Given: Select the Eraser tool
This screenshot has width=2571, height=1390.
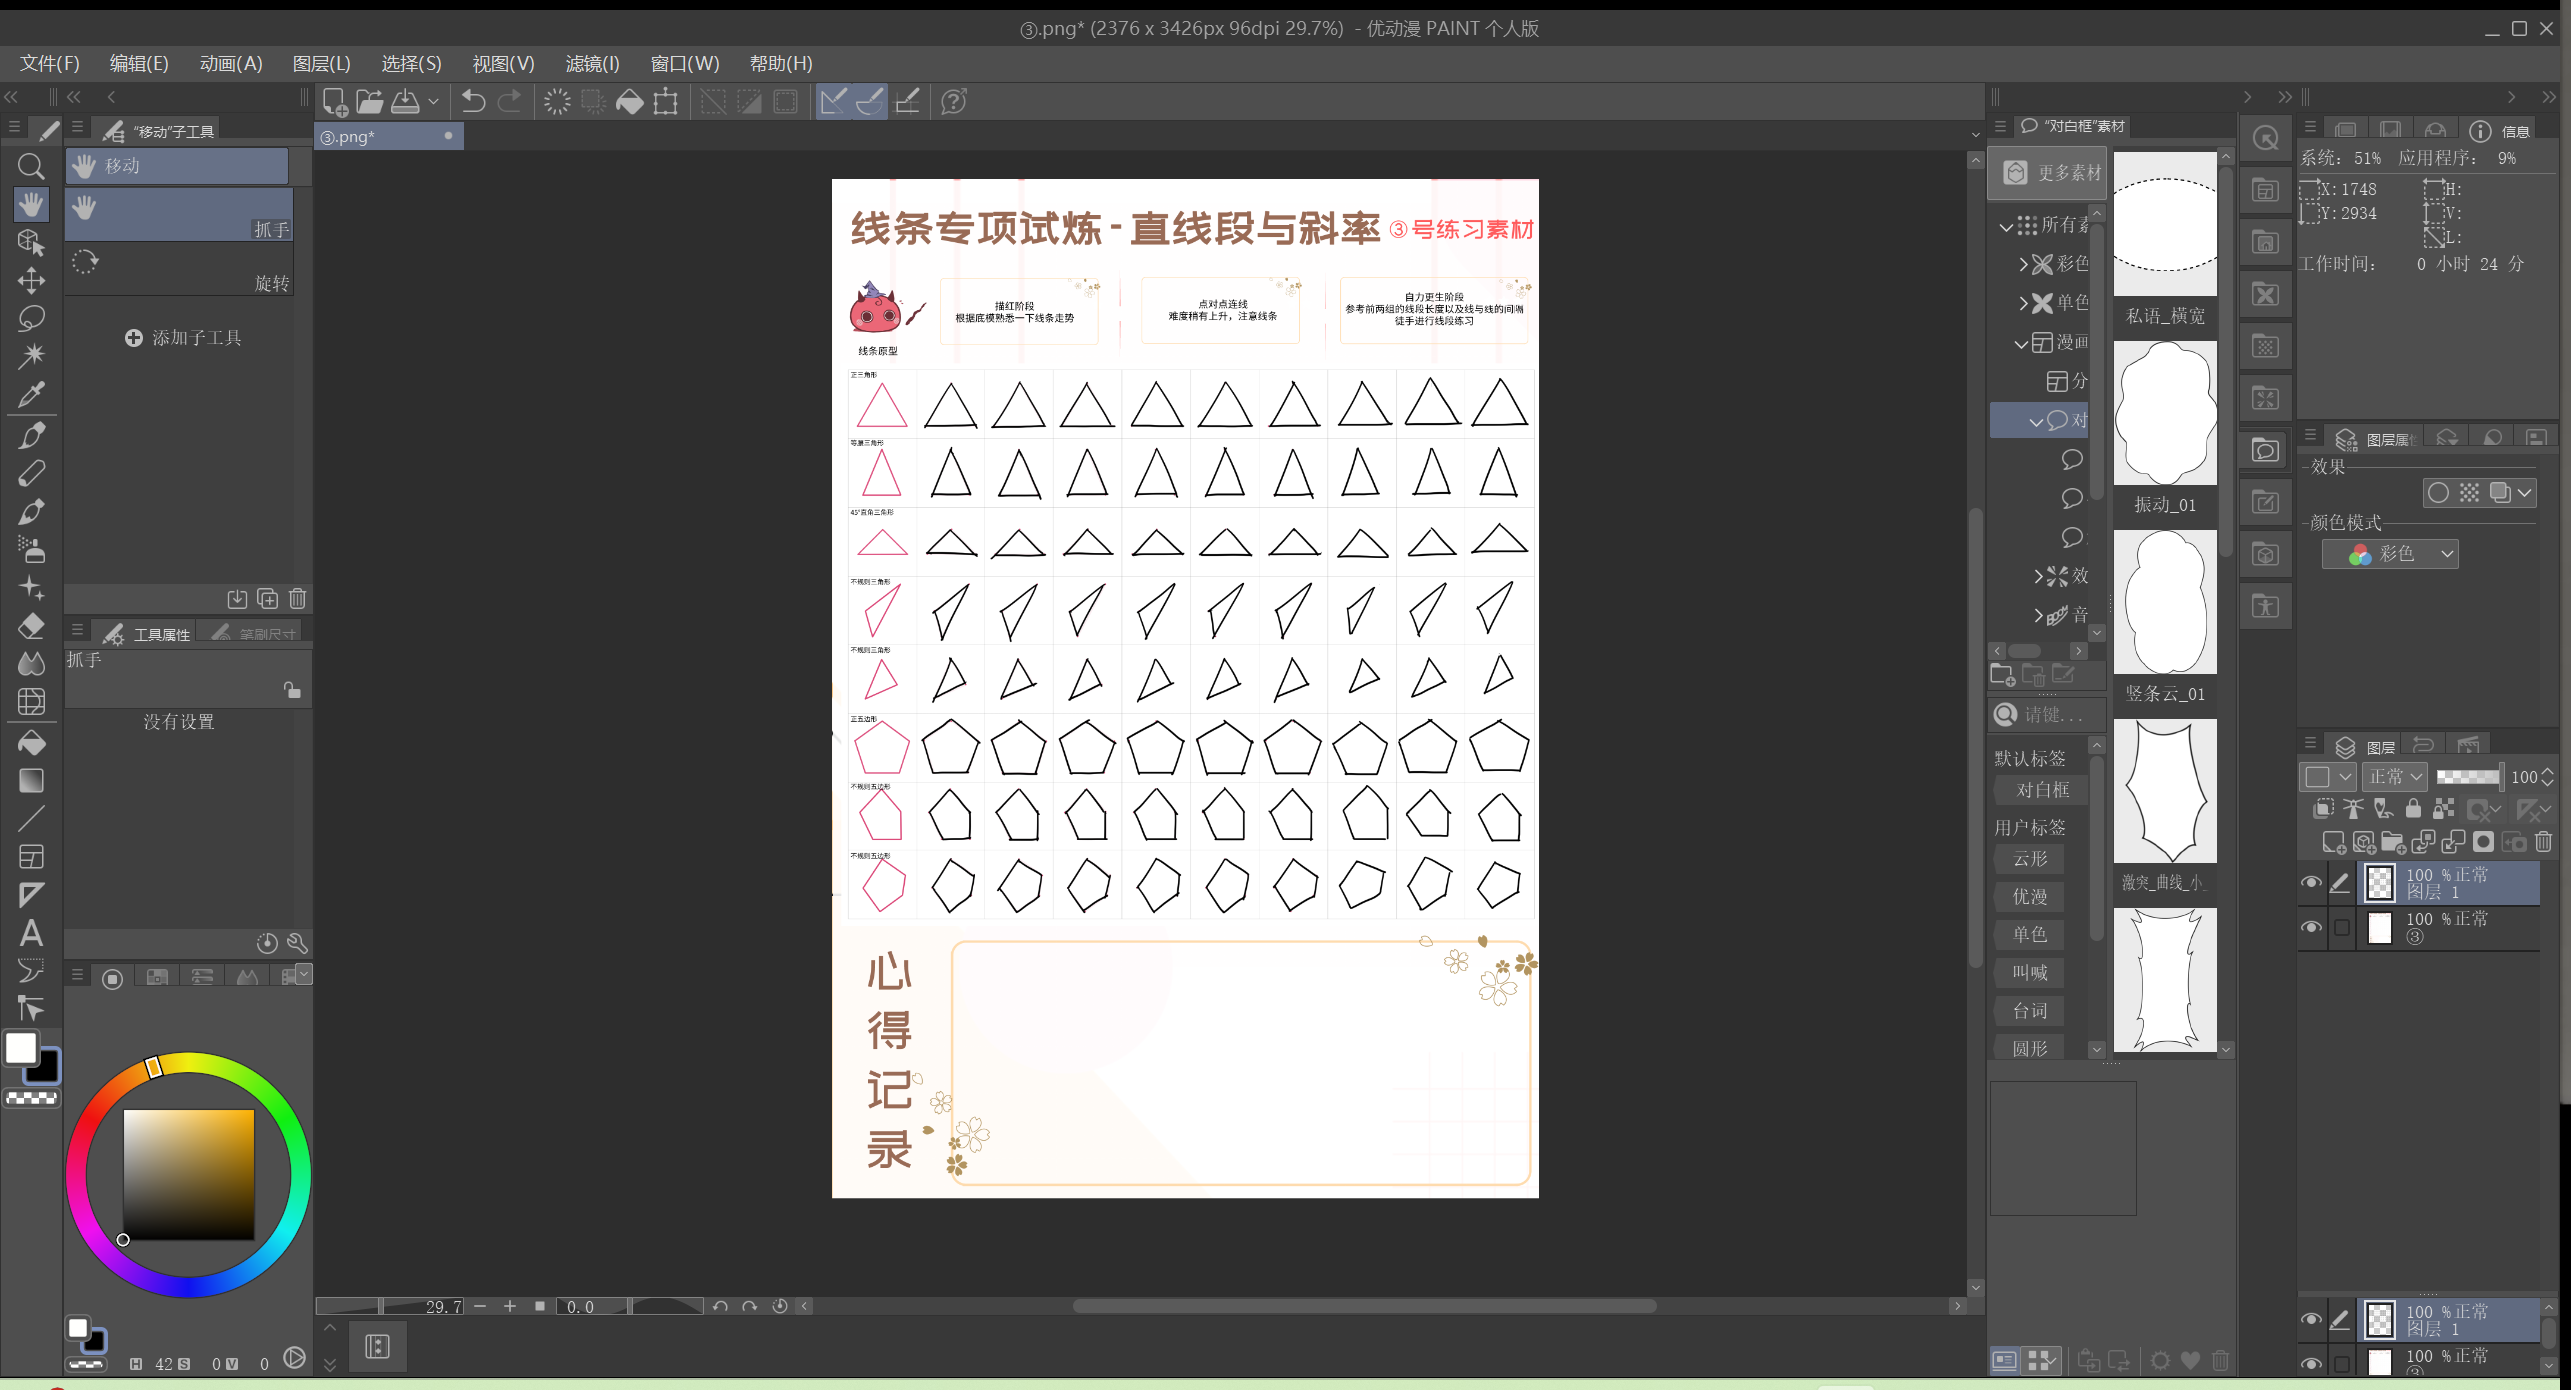Looking at the screenshot, I should 31,626.
